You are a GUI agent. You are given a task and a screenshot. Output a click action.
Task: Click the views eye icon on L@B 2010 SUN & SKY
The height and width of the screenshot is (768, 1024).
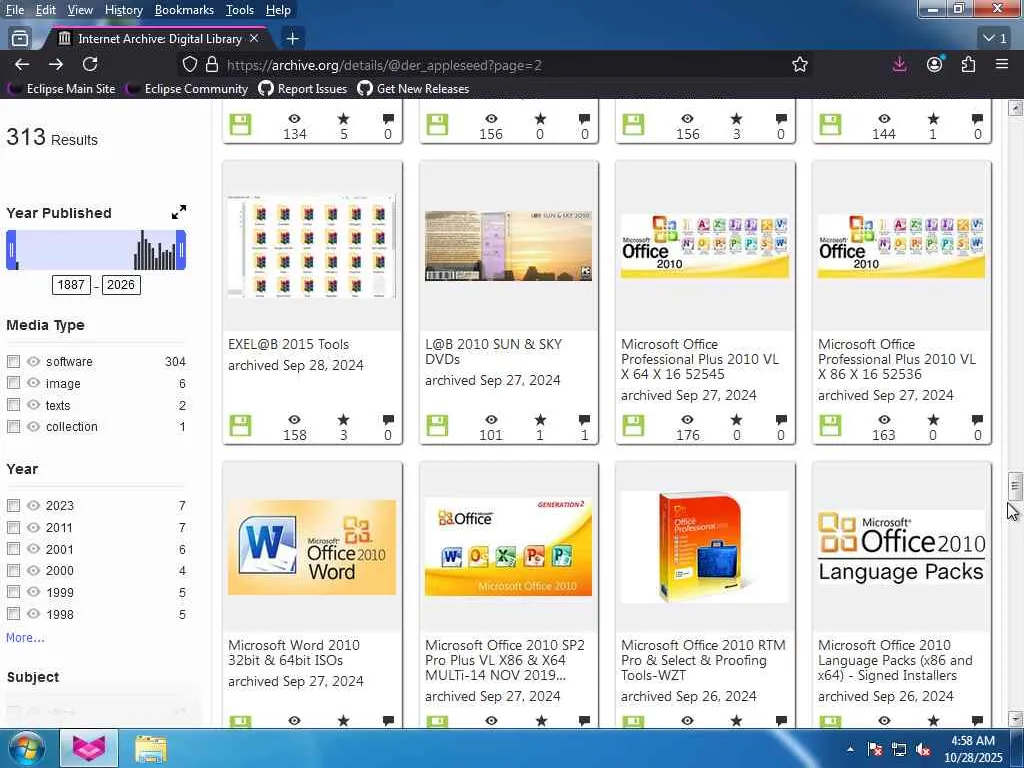[491, 420]
